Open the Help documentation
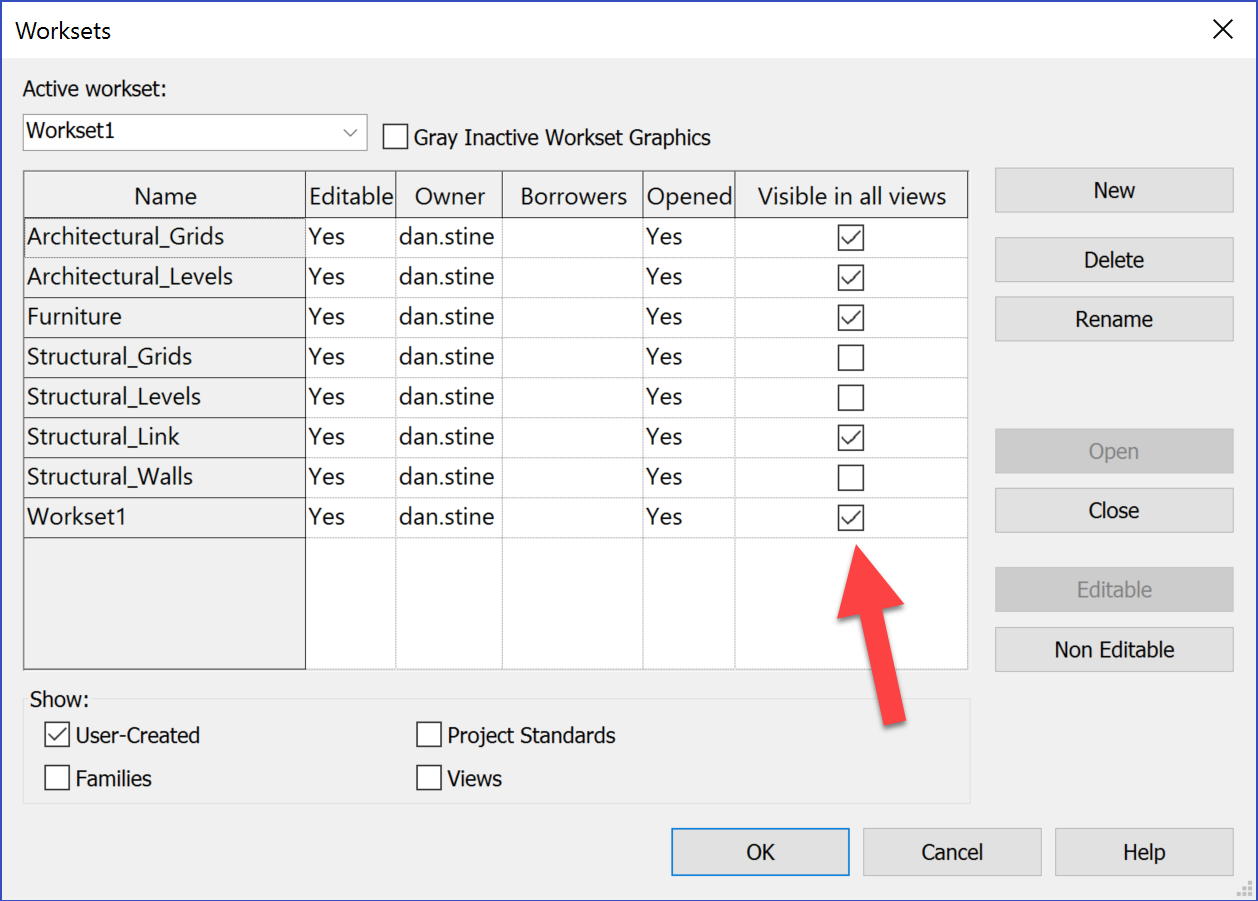Viewport: 1258px width, 901px height. (x=1144, y=851)
